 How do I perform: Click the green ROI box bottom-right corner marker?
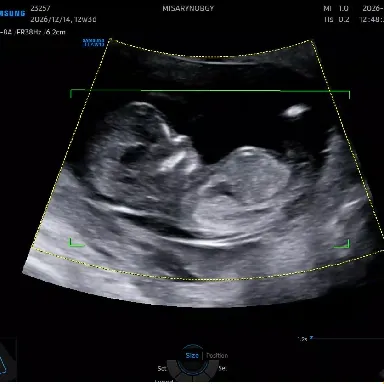tap(342, 244)
